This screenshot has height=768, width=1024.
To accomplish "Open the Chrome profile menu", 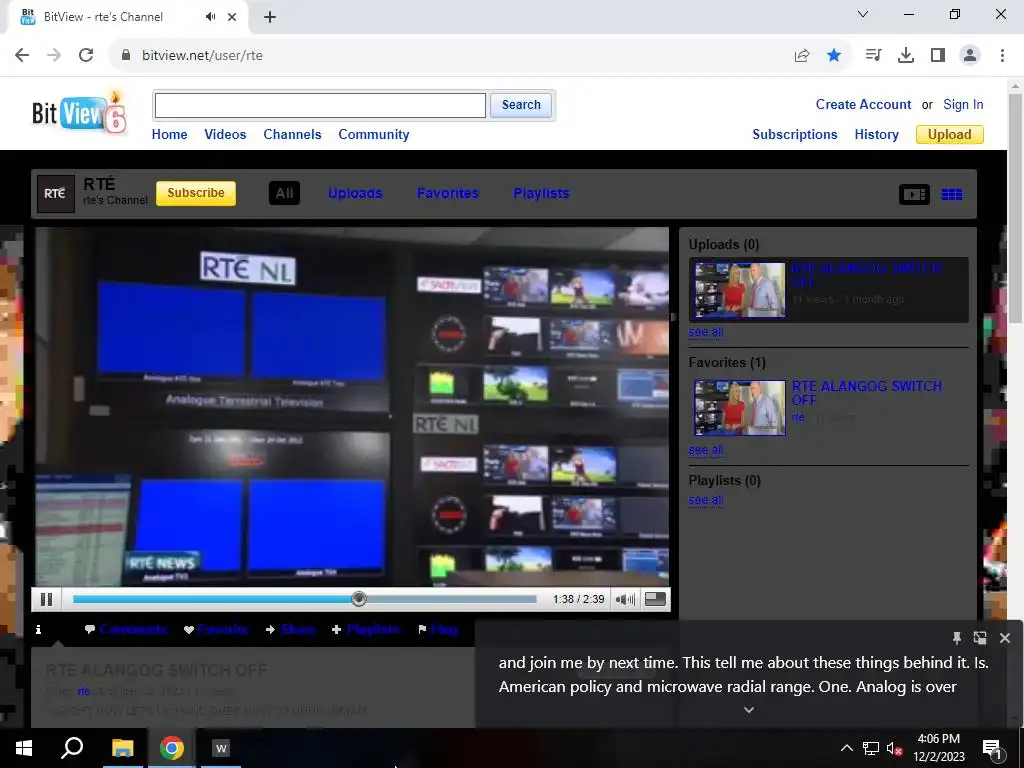I will 970,56.
